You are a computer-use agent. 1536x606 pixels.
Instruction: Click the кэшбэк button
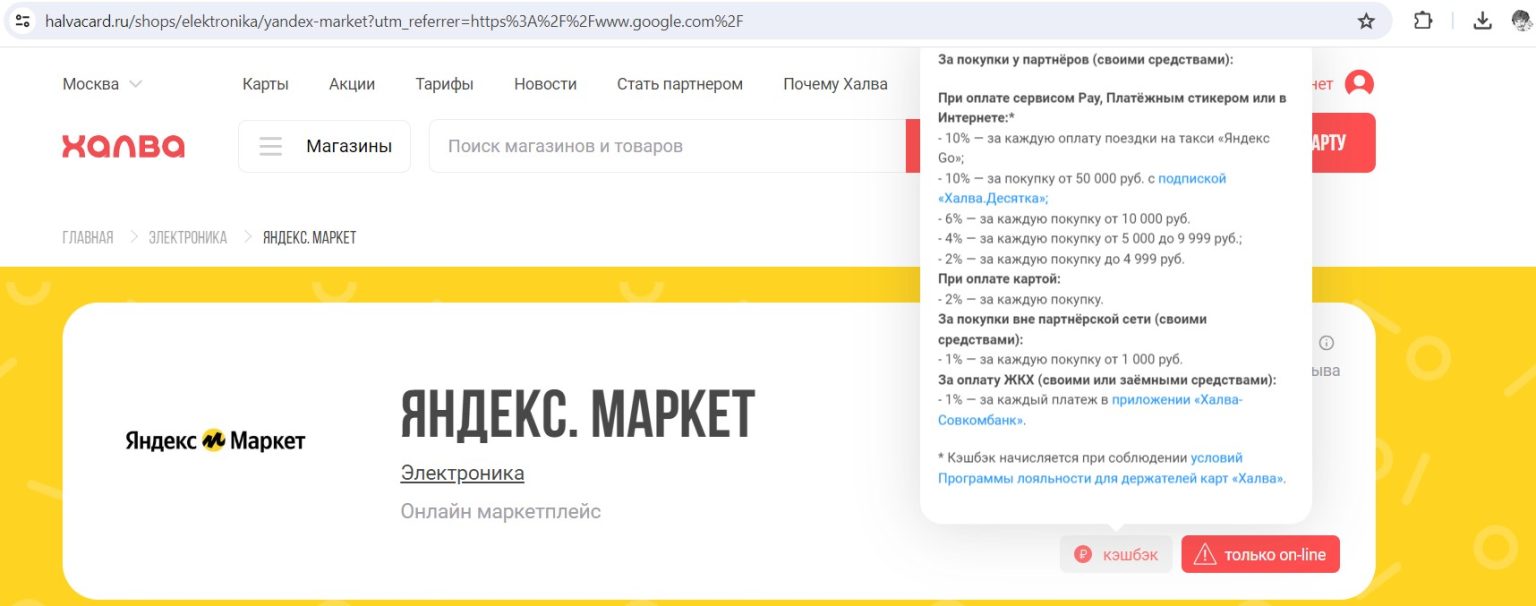point(1115,554)
